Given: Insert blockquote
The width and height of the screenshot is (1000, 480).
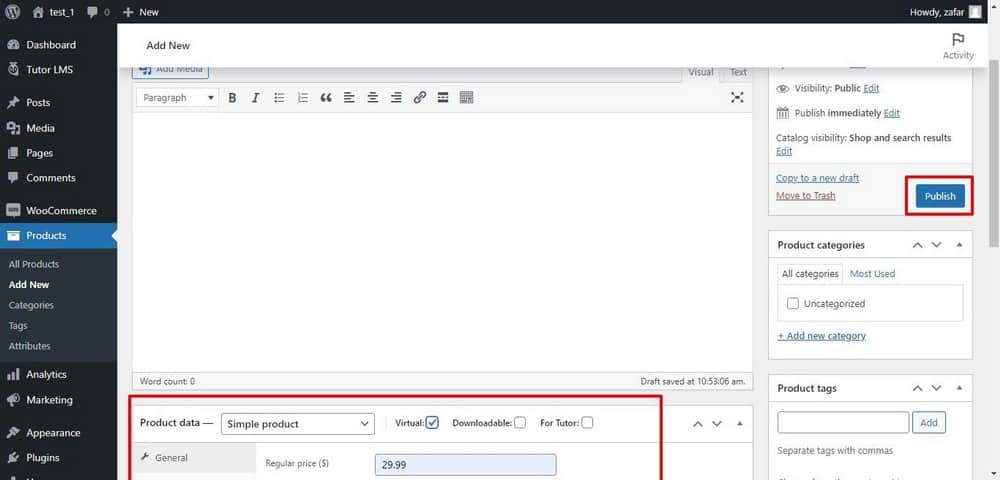Looking at the screenshot, I should tap(326, 98).
